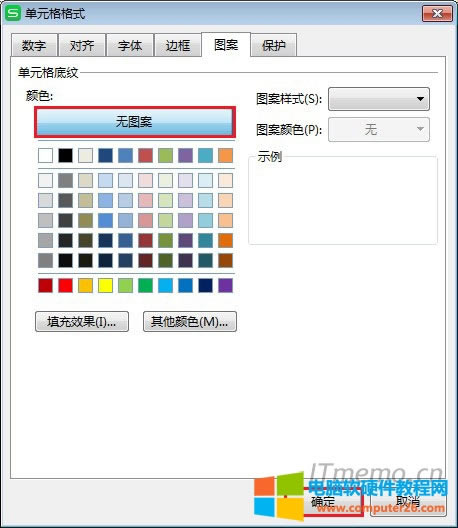Select the white swatch in top row
Image resolution: width=458 pixels, height=528 pixels.
point(45,156)
